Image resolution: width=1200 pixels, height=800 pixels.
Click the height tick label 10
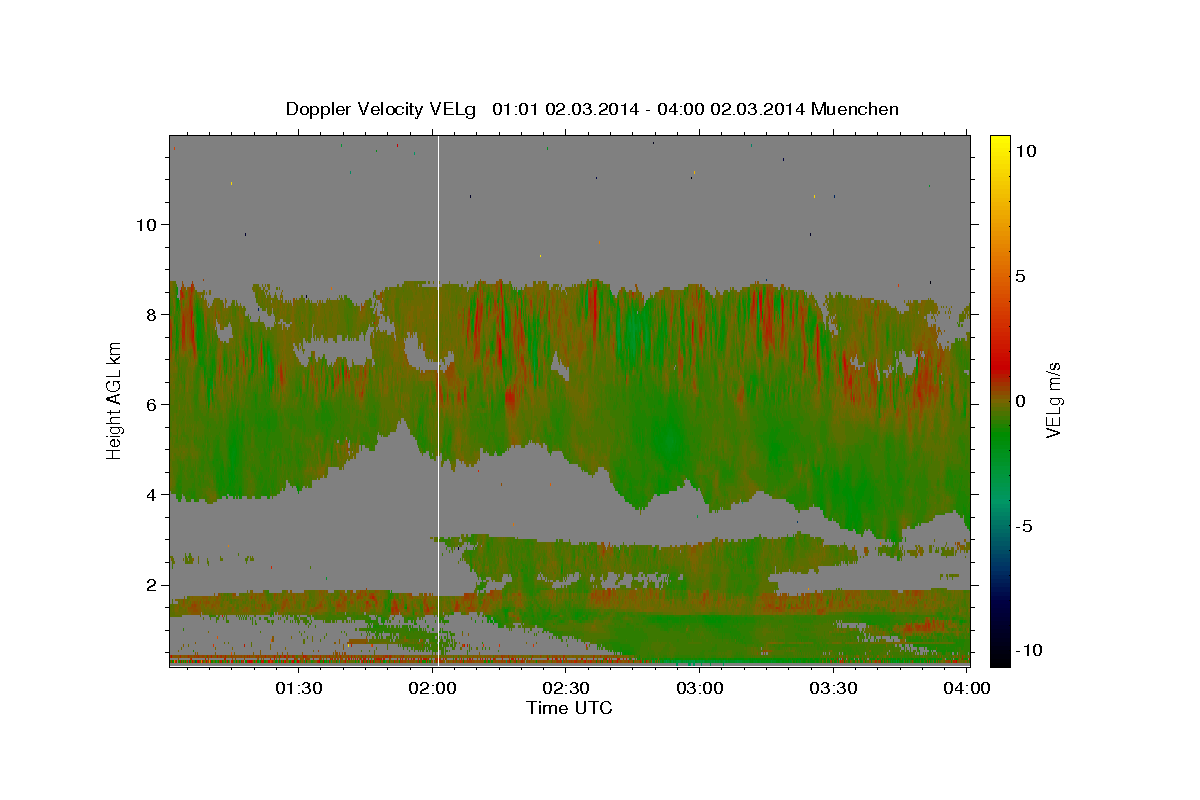(146, 224)
